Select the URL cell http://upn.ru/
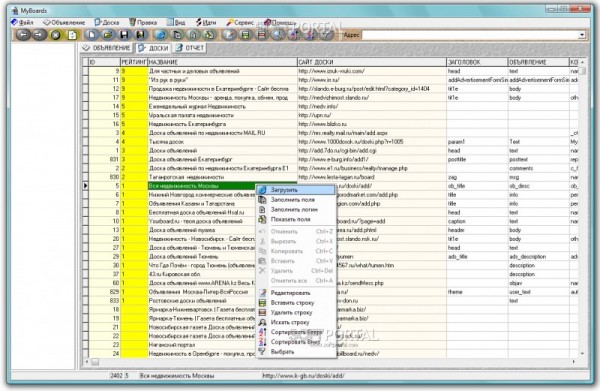The width and height of the screenshot is (600, 391). (372, 115)
